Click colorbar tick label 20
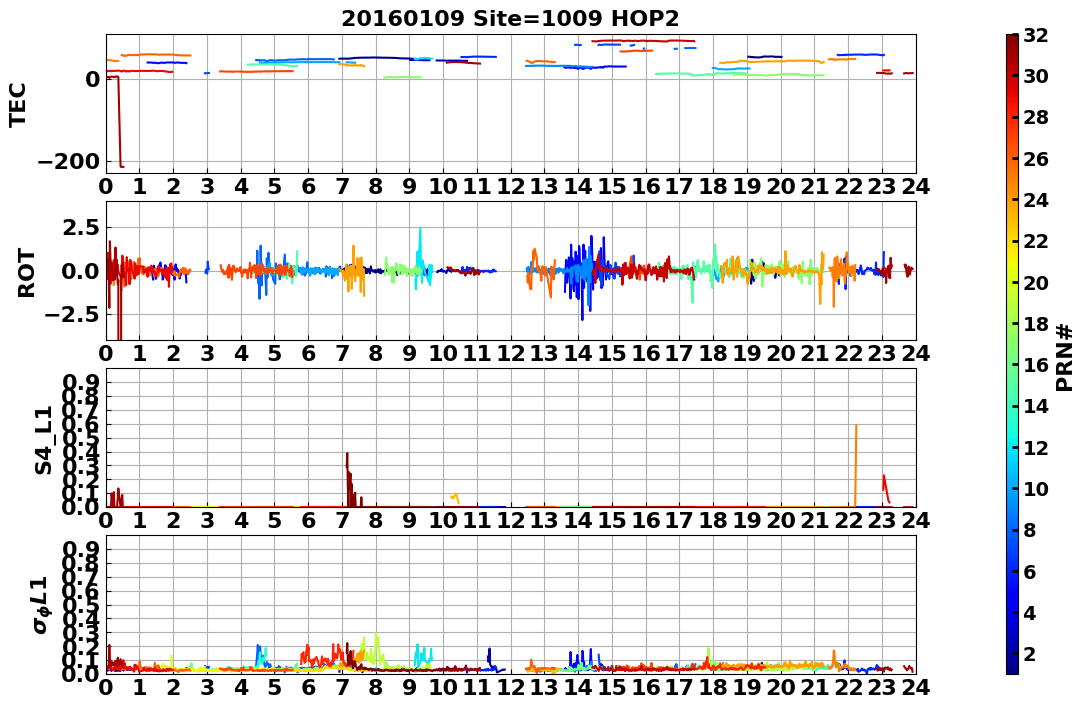This screenshot has width=1085, height=709. tap(1034, 283)
